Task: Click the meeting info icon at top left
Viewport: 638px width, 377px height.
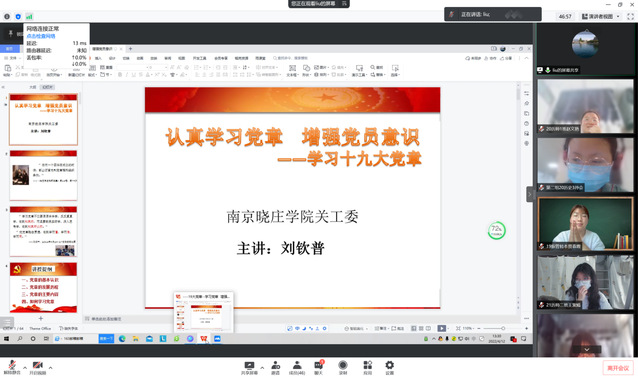Action: point(7,17)
